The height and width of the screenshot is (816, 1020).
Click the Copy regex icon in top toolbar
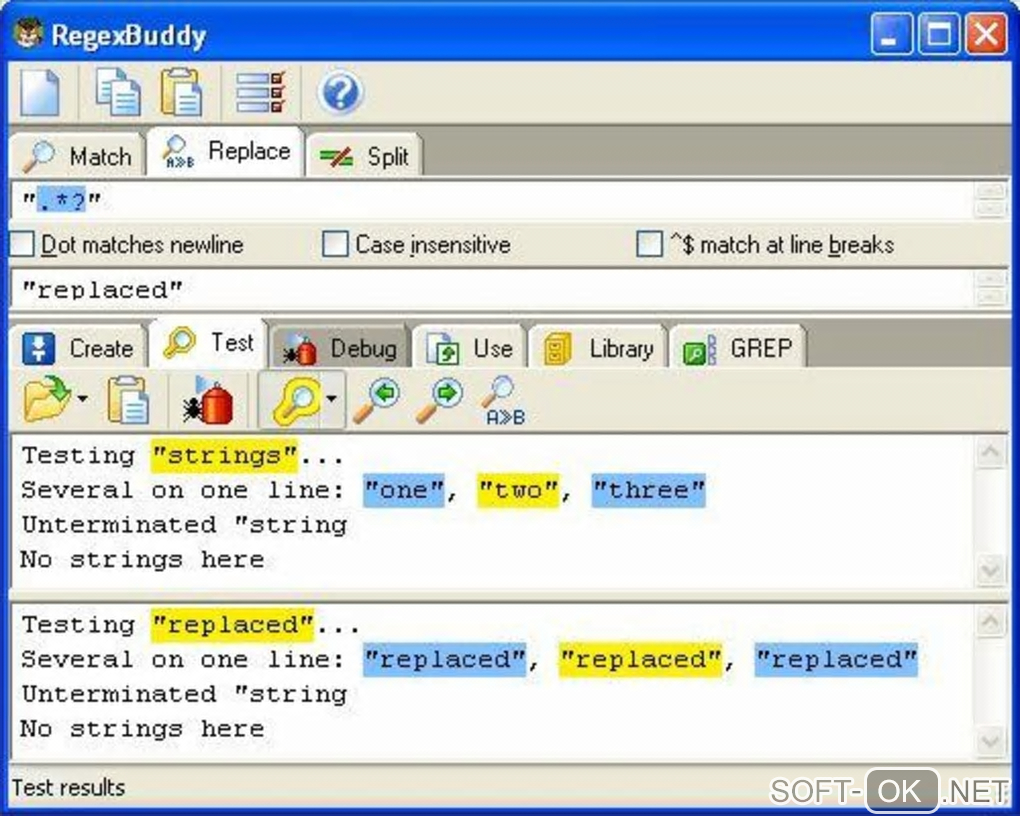pyautogui.click(x=118, y=93)
